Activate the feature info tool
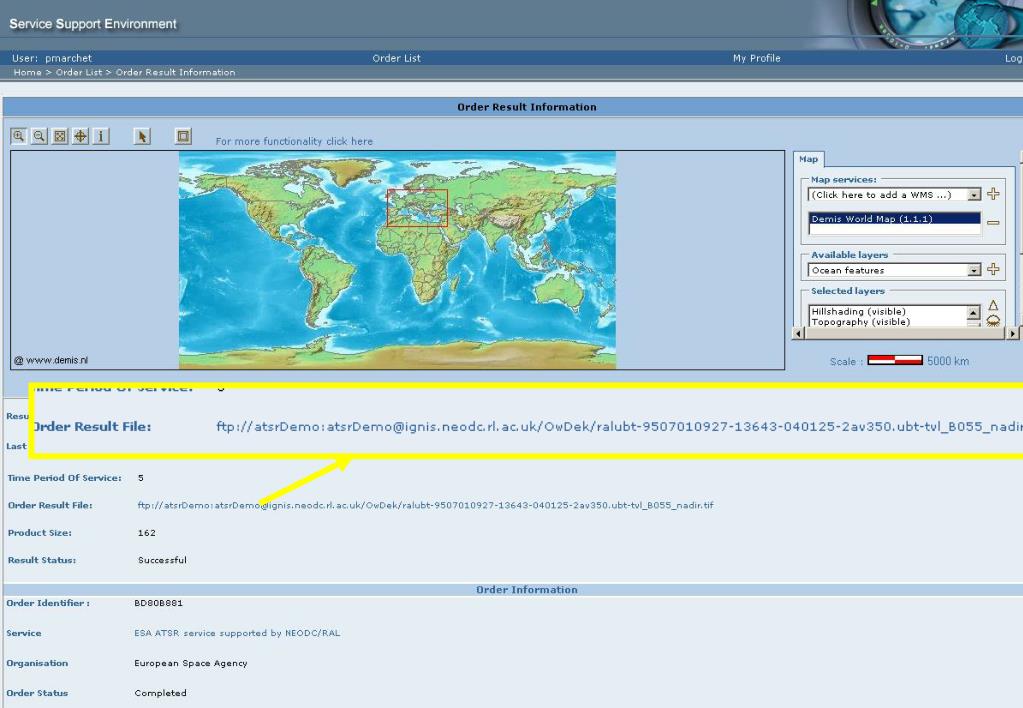 (x=100, y=136)
